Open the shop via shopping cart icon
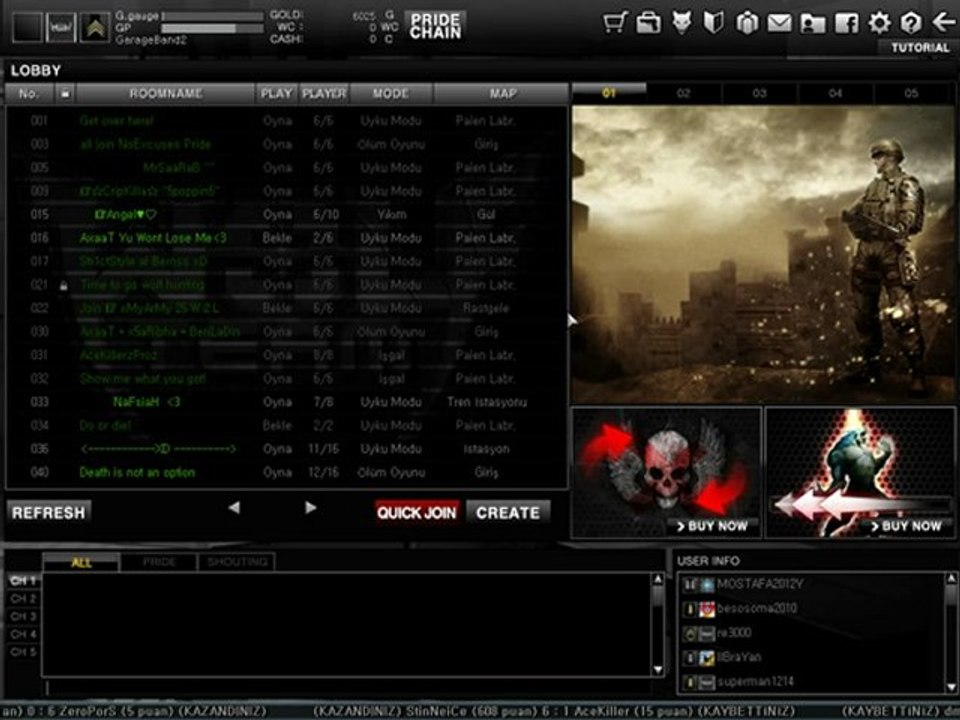960x720 pixels. pyautogui.click(x=615, y=23)
